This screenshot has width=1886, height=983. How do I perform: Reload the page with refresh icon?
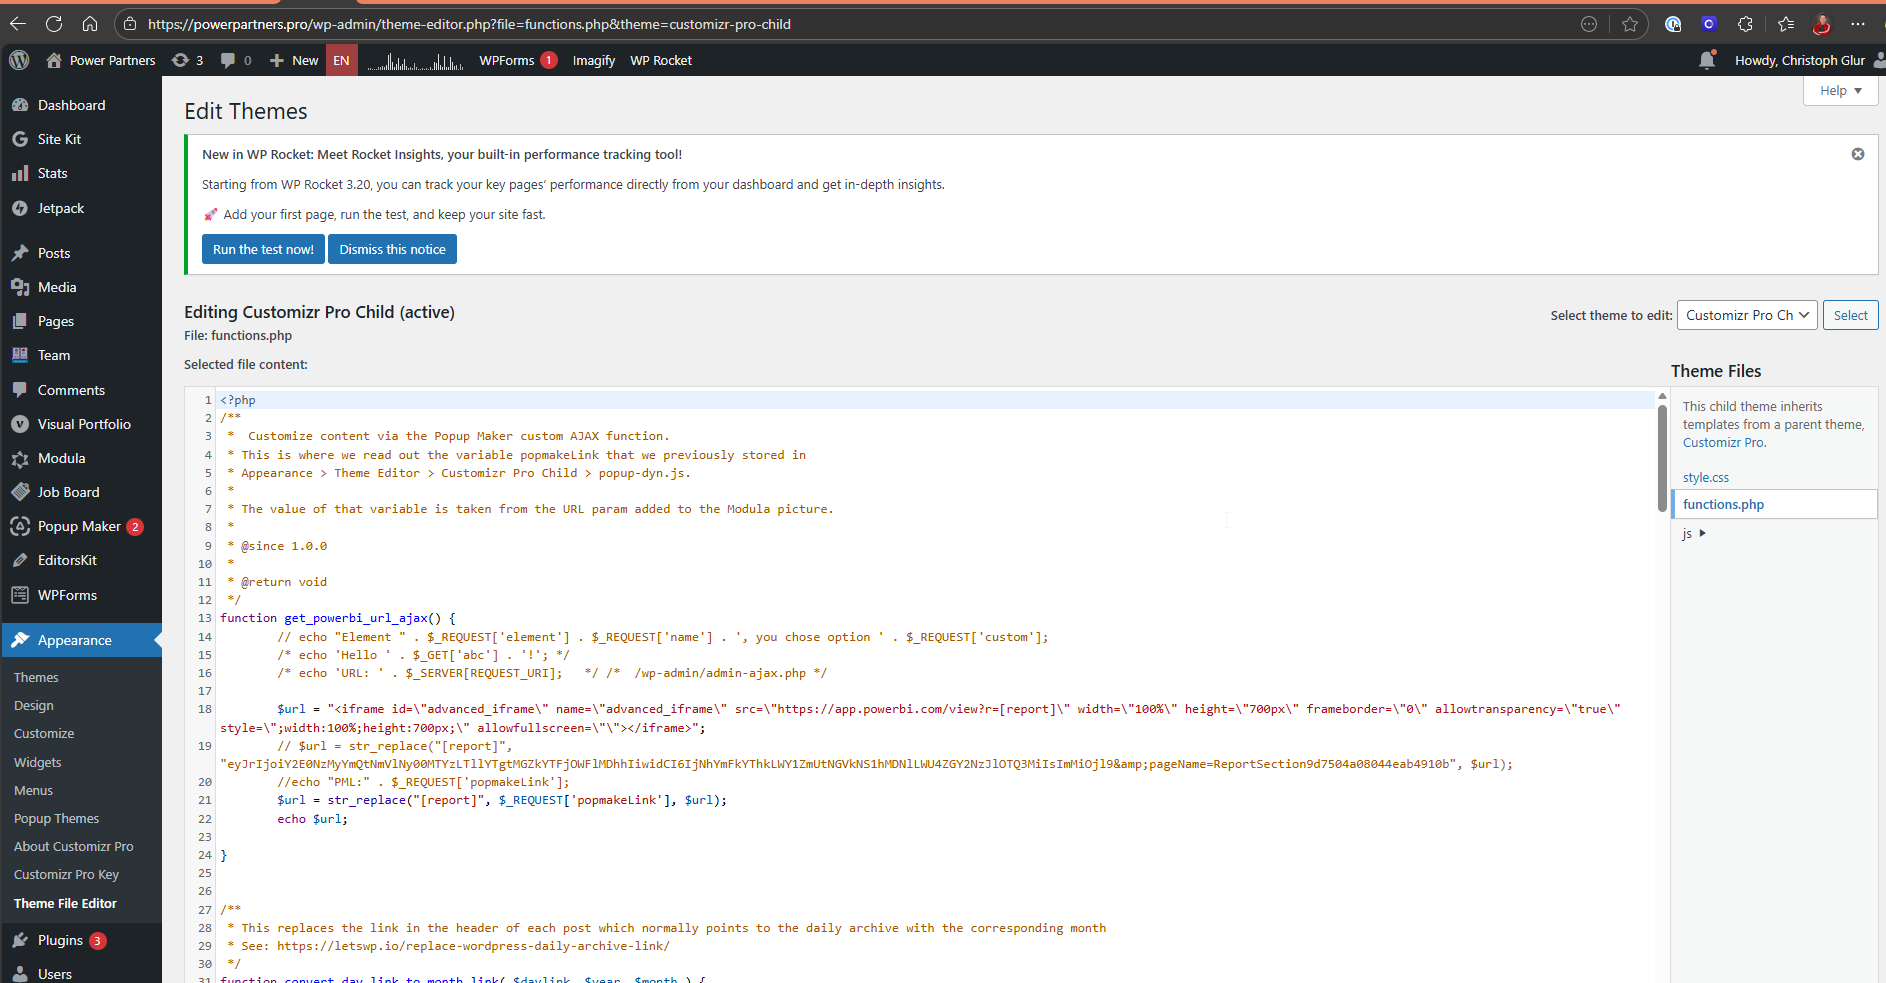pos(54,24)
